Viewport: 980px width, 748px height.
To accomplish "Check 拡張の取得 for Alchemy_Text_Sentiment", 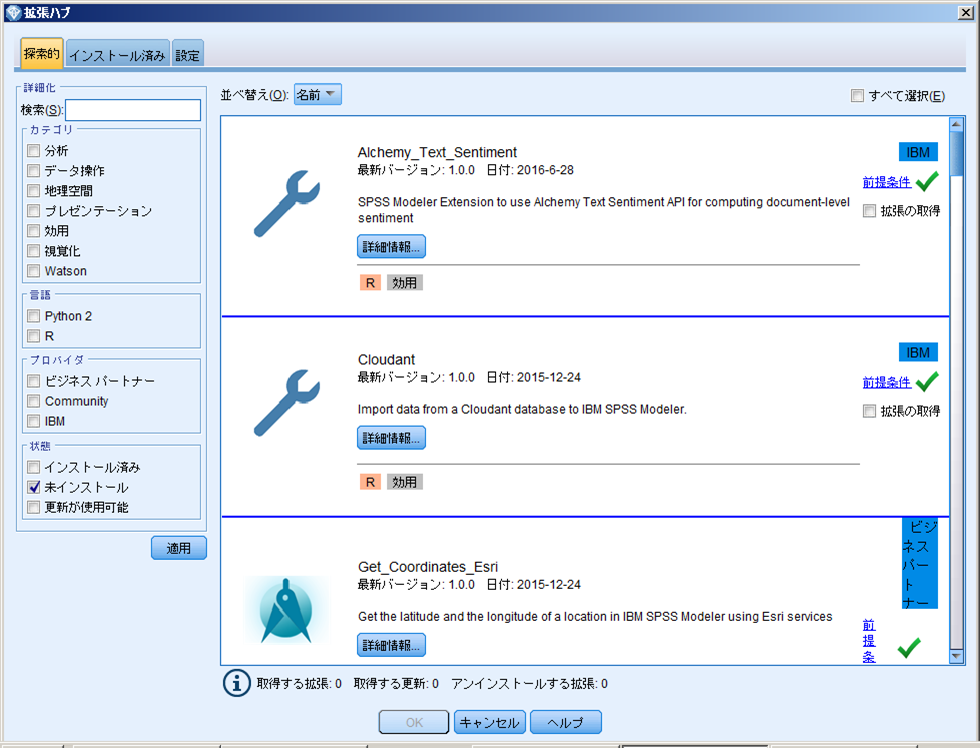I will click(869, 211).
